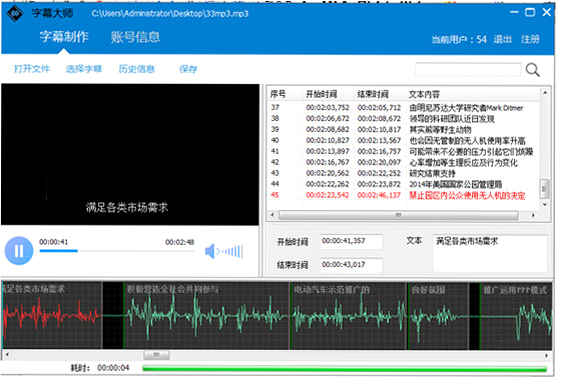Click the 开始时间 column header
Image resolution: width=569 pixels, height=380 pixels.
point(322,94)
